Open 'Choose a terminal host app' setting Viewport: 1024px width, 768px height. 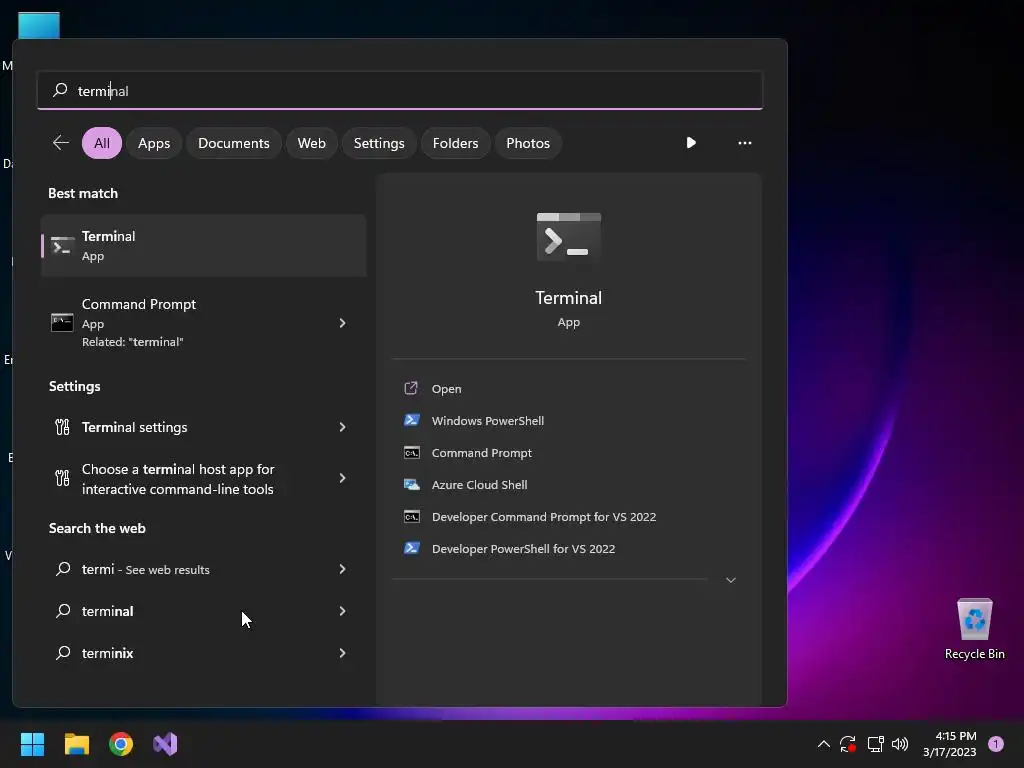click(x=204, y=479)
